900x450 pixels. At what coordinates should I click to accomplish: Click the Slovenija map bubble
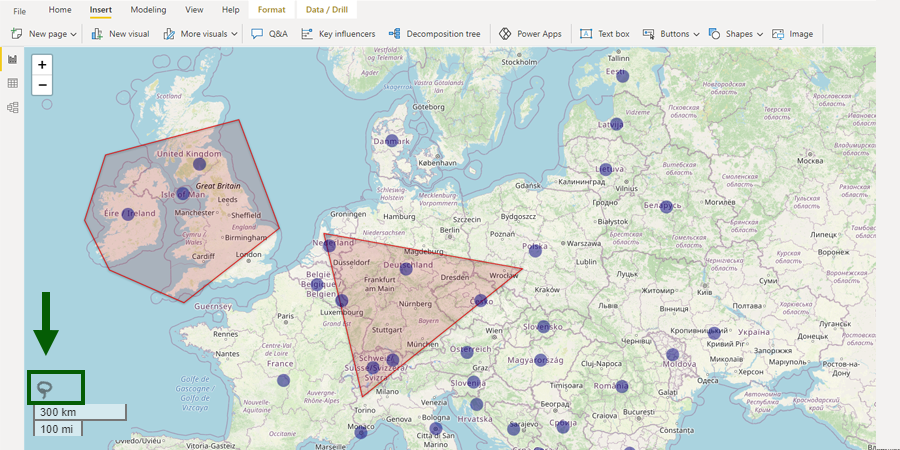(473, 382)
